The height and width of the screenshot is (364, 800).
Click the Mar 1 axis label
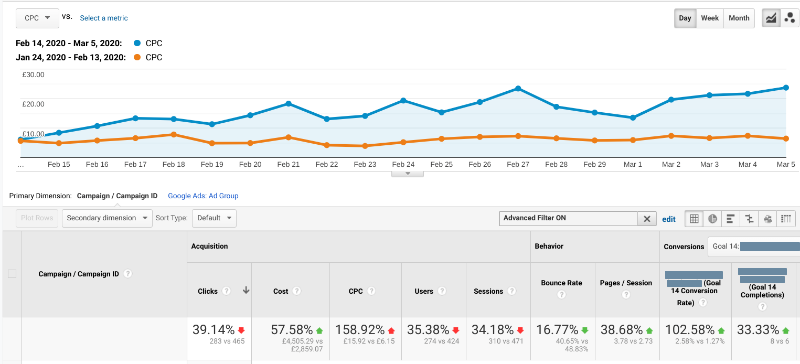click(633, 165)
